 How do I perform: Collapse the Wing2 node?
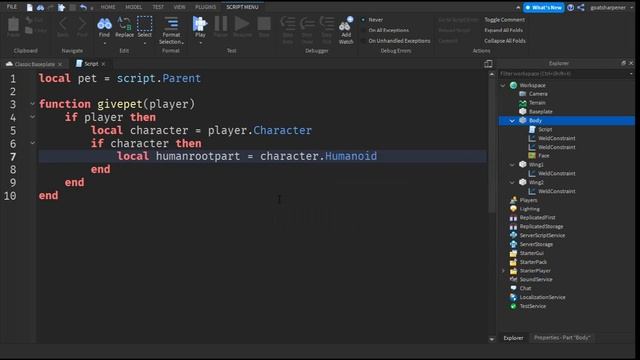pyautogui.click(x=512, y=182)
